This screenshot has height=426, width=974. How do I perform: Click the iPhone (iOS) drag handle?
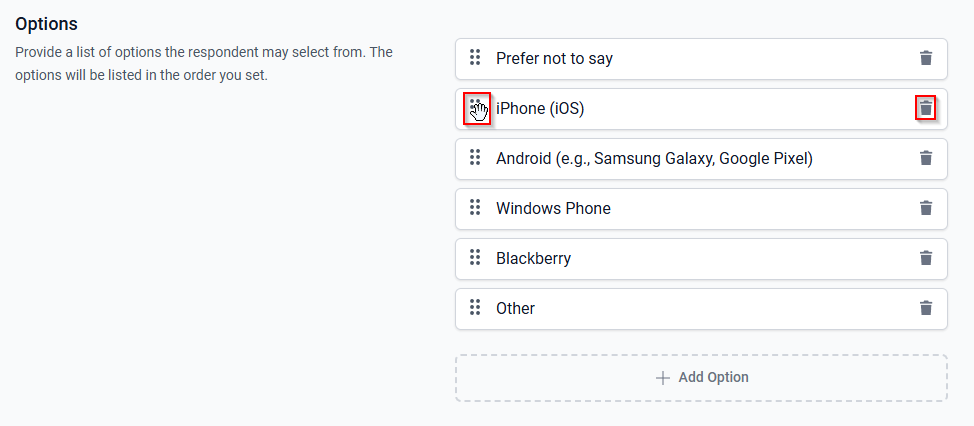[477, 109]
